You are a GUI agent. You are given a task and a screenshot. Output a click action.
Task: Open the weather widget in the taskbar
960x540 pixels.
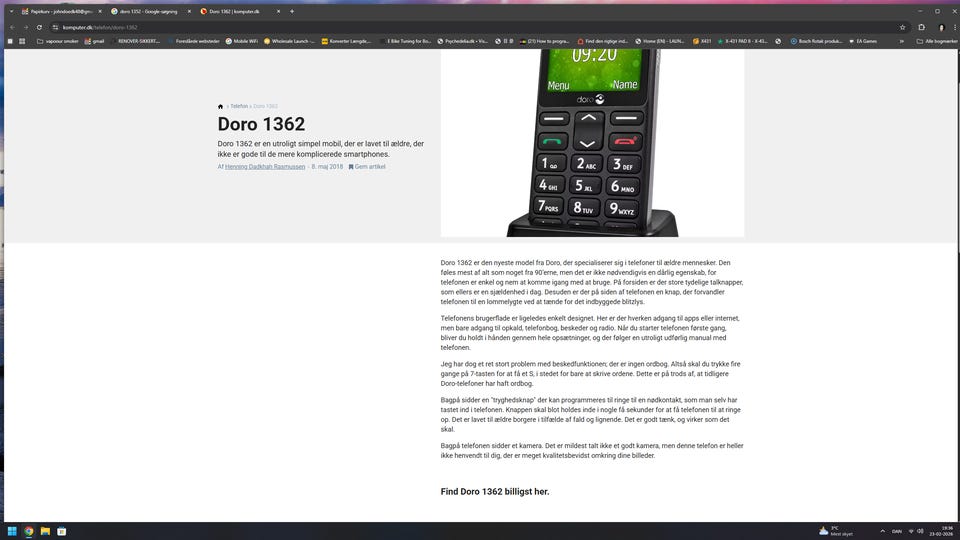pos(836,531)
